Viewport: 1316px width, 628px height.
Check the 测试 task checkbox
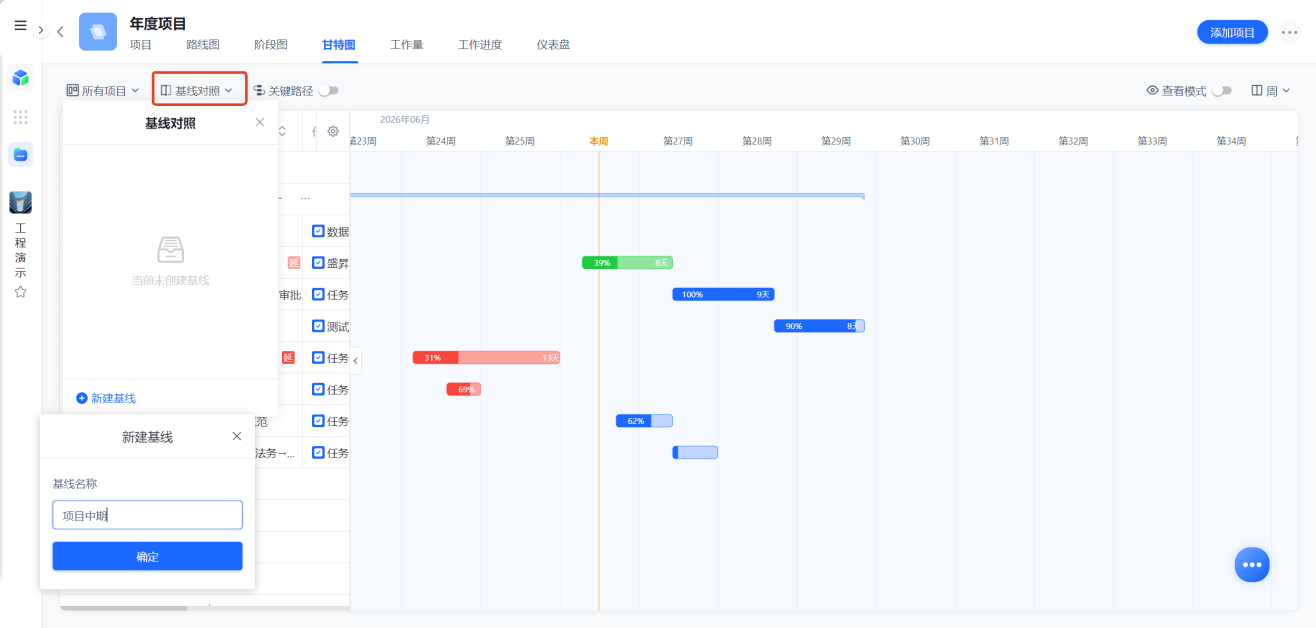(318, 326)
